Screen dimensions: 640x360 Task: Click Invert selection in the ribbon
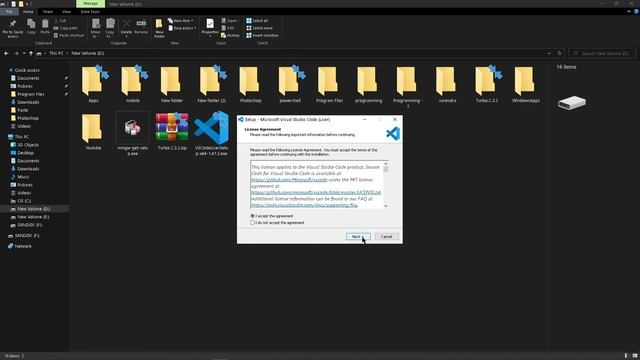[x=262, y=36]
